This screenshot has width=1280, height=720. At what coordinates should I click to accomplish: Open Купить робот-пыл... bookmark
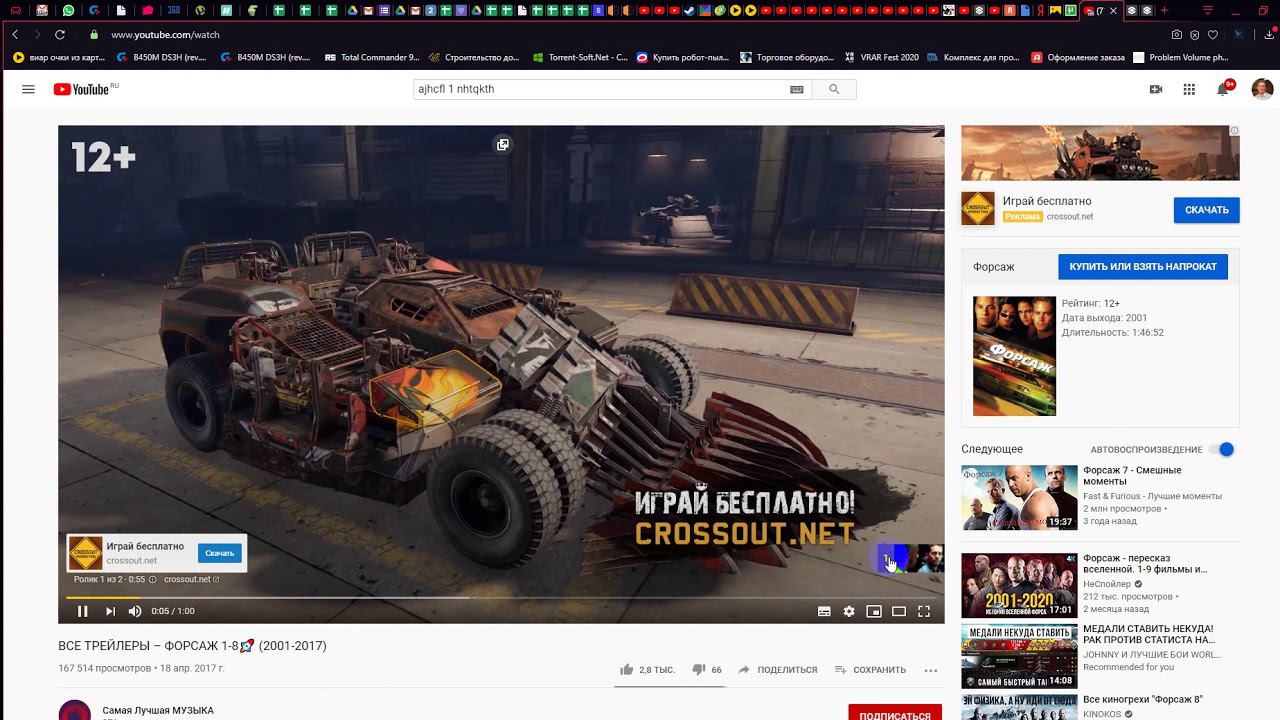[x=684, y=58]
